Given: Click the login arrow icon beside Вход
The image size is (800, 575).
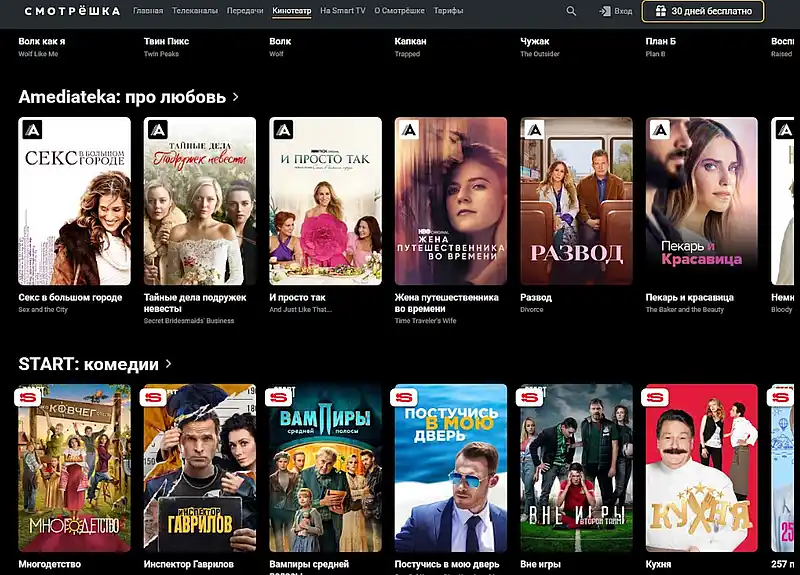Looking at the screenshot, I should click(x=605, y=11).
